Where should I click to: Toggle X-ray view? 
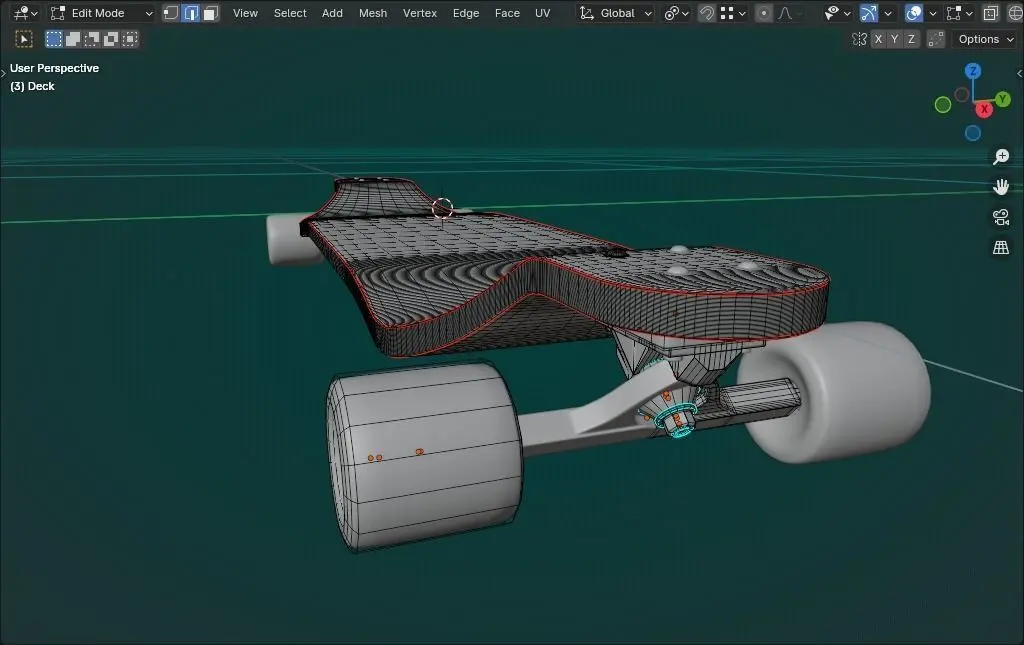991,13
